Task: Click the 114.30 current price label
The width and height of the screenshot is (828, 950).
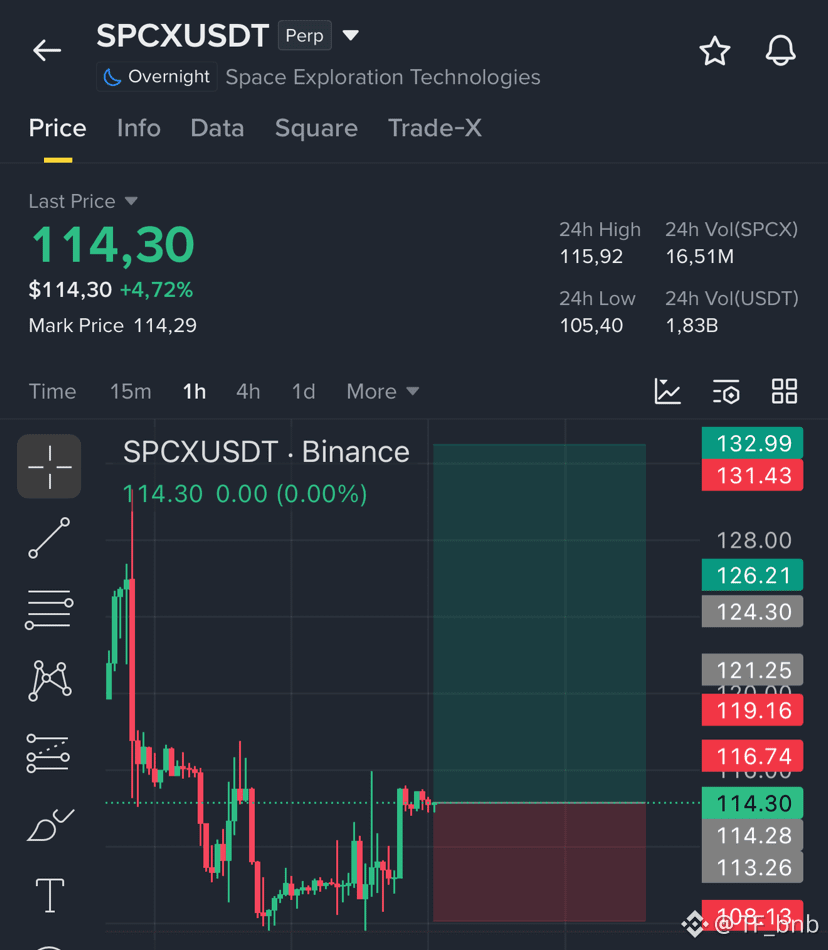Action: [752, 803]
